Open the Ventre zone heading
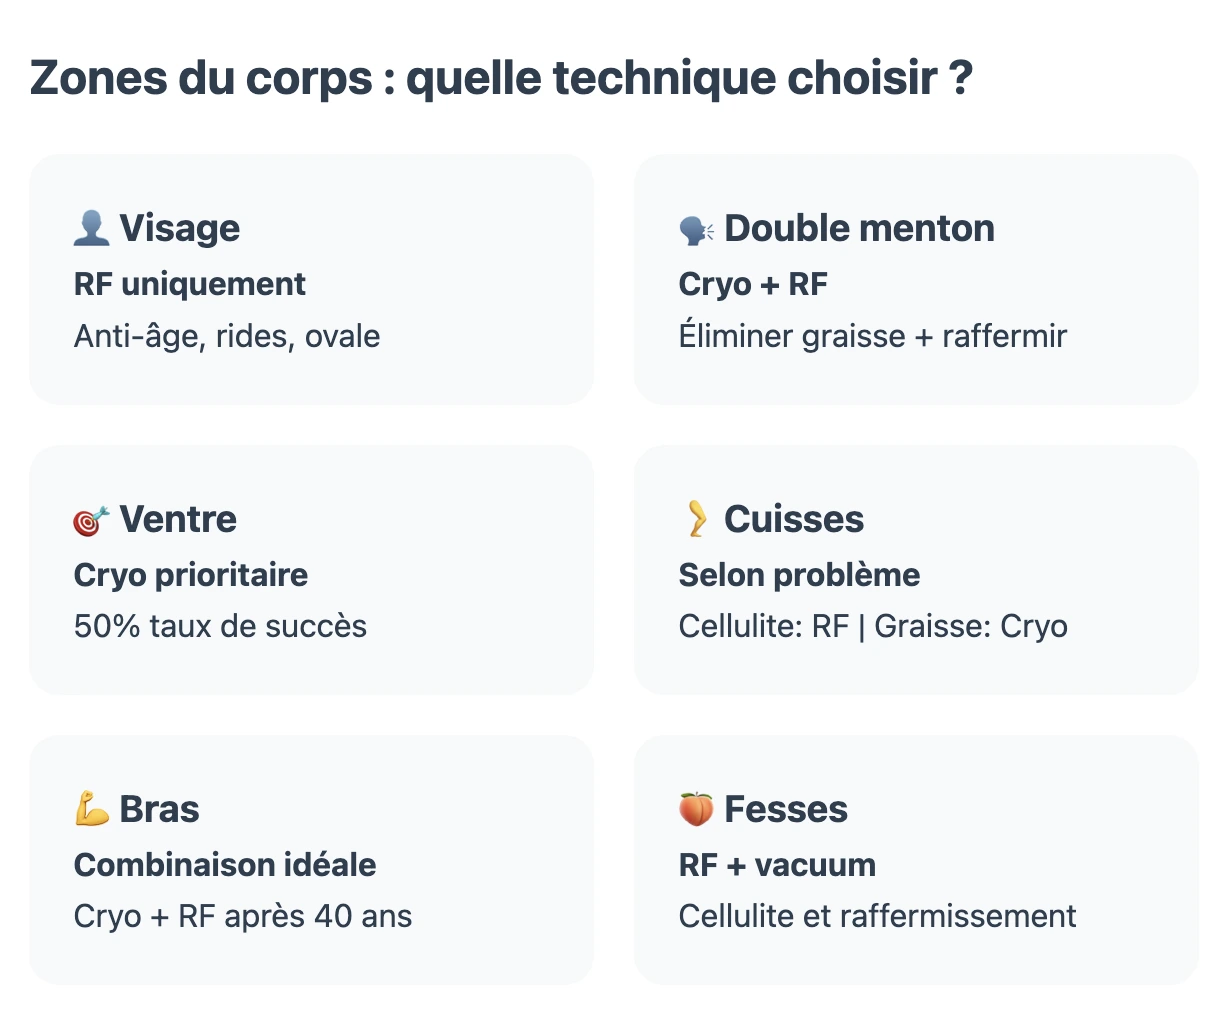Screen dimensions: 1232x1030 point(178,520)
